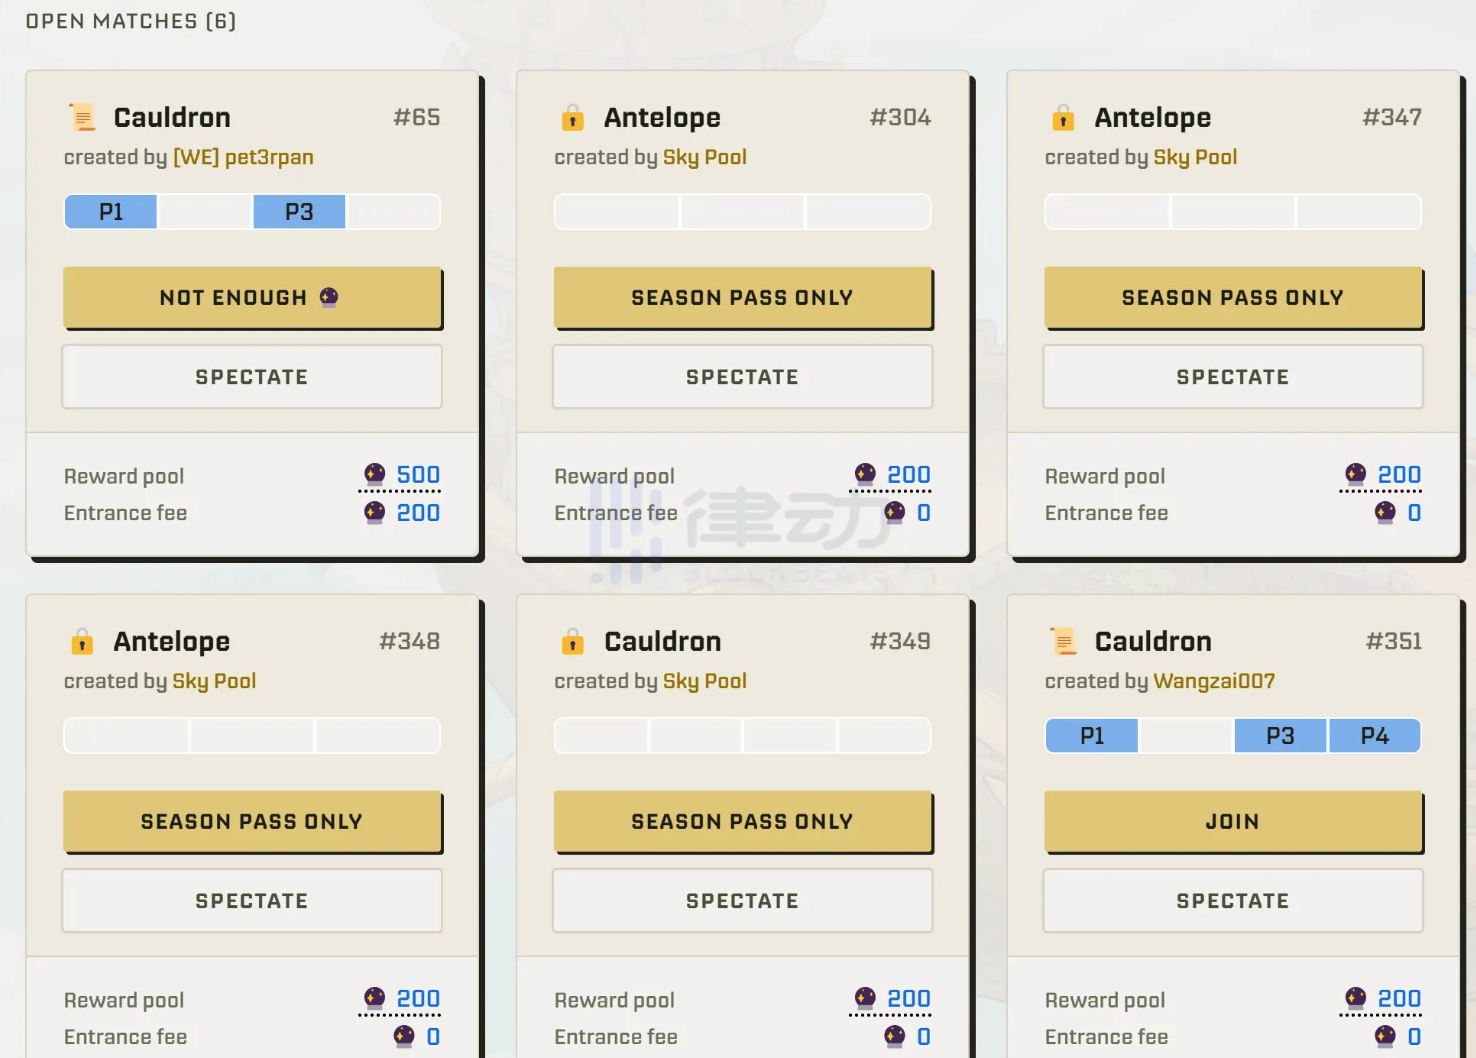Open creator profile [WE] pet3rpan
Image resolution: width=1476 pixels, height=1058 pixels.
243,157
